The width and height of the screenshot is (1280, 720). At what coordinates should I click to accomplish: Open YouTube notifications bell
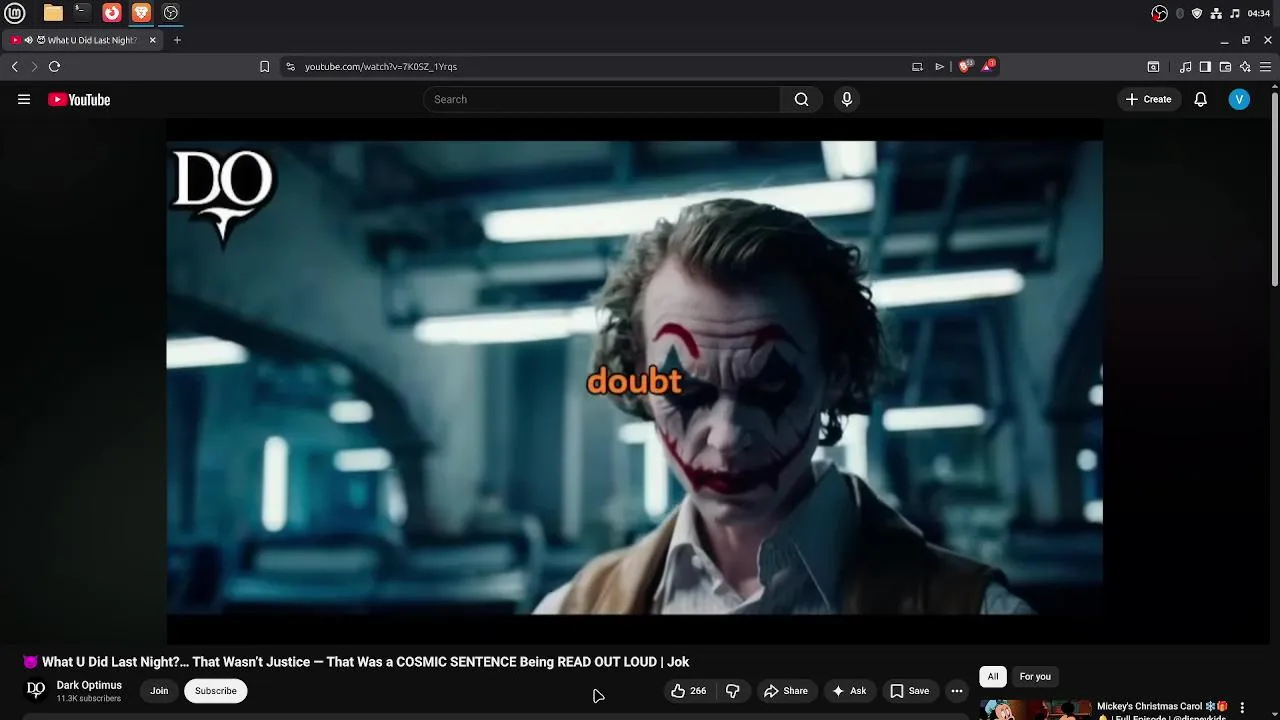coord(1201,99)
